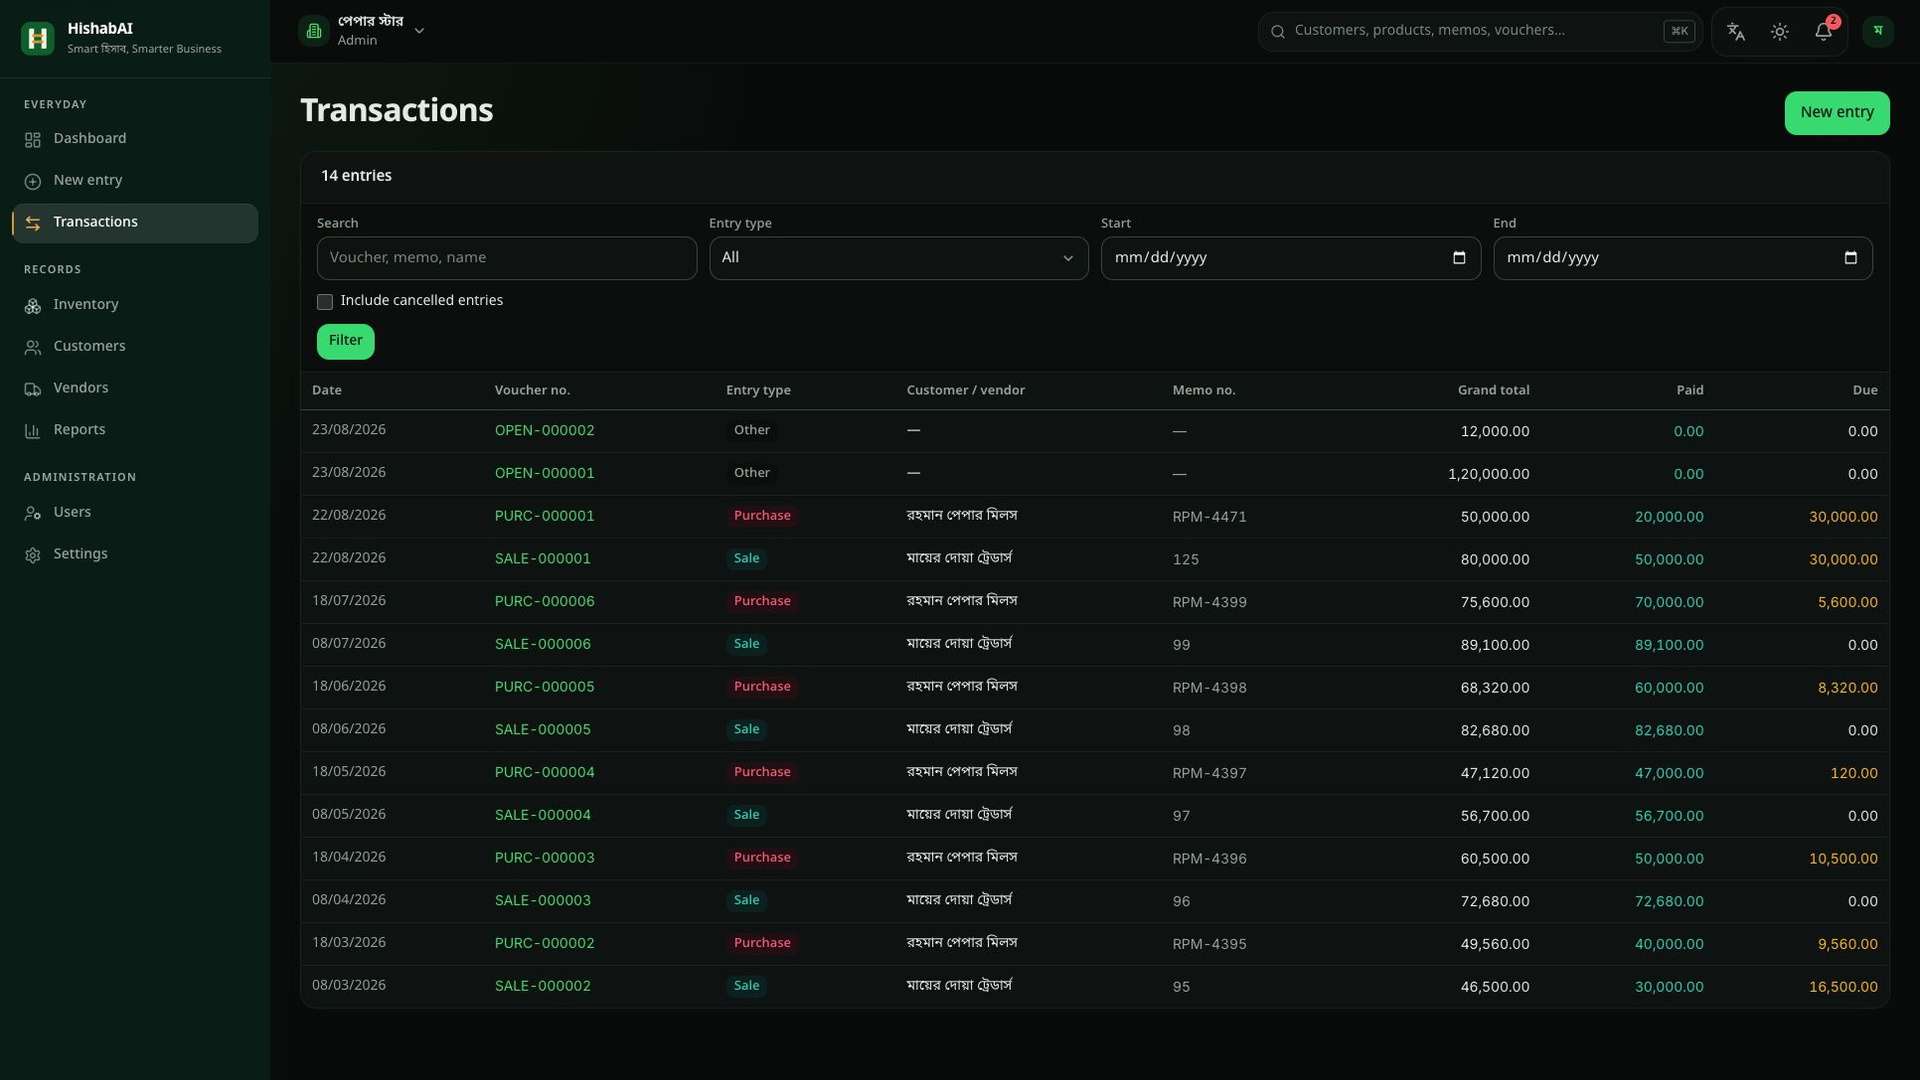Click the Vendors truck icon
1920x1080 pixels.
pos(33,389)
